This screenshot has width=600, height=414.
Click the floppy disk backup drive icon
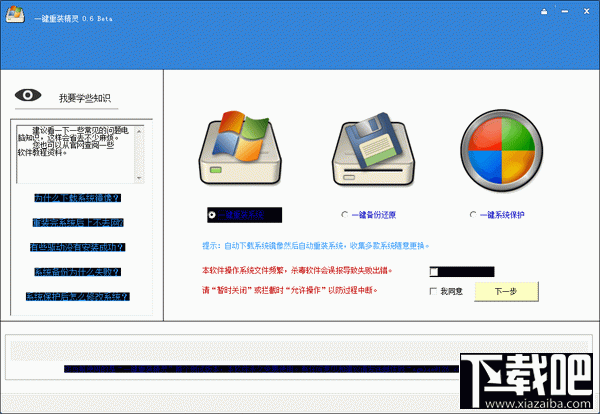373,149
